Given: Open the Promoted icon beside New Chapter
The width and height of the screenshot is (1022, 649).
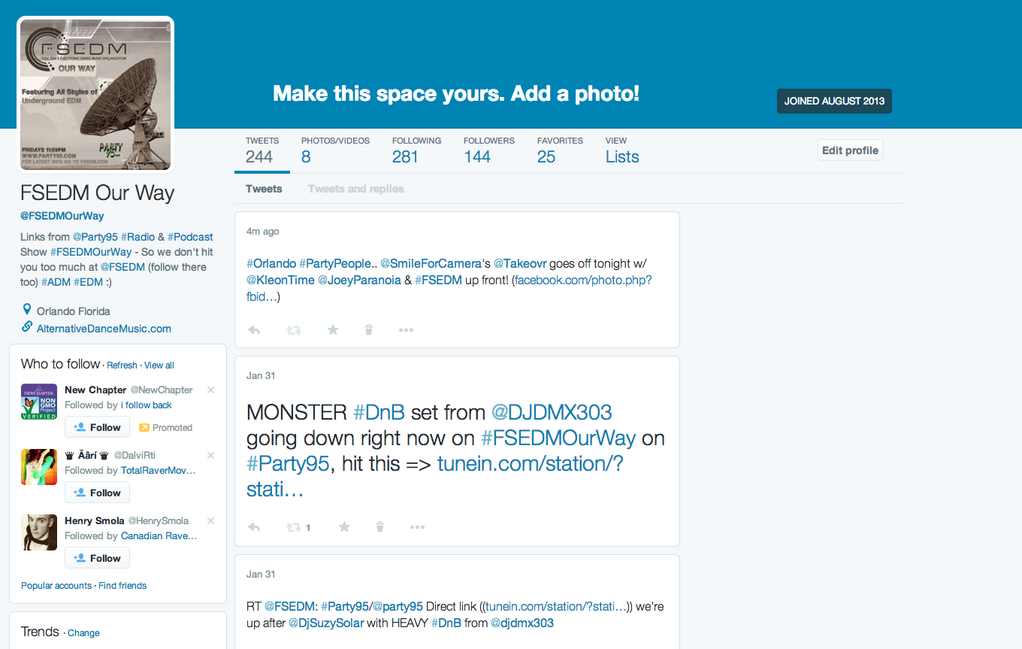Looking at the screenshot, I should point(144,427).
